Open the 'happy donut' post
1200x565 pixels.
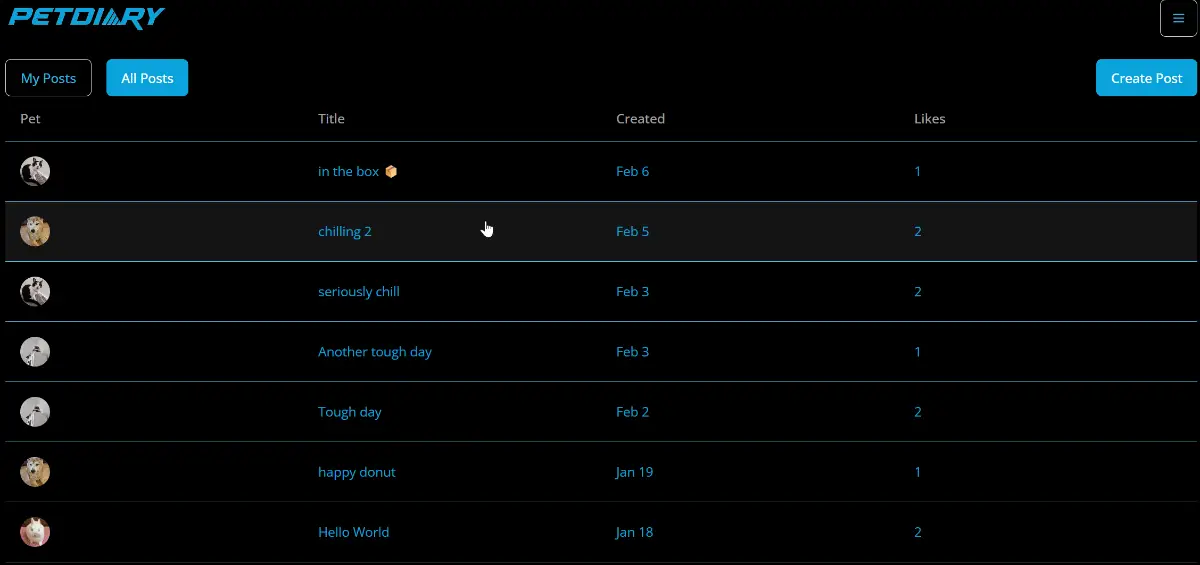pos(356,472)
